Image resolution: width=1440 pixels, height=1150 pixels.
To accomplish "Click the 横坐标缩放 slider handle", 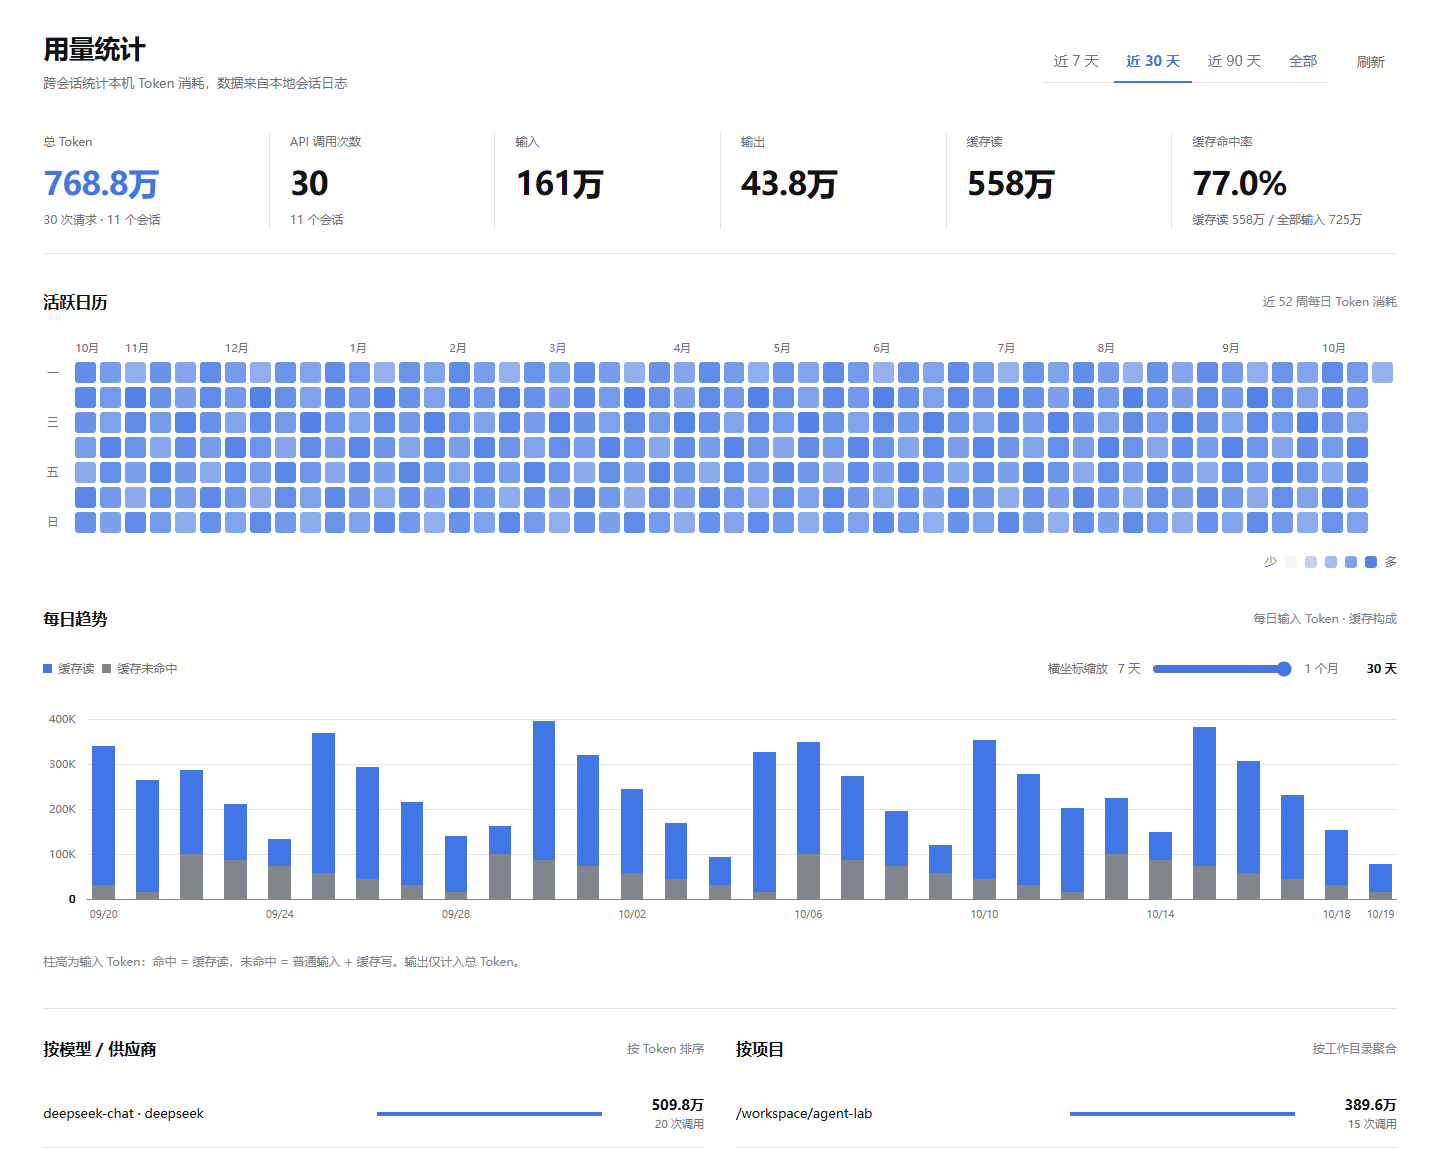I will pos(1284,669).
